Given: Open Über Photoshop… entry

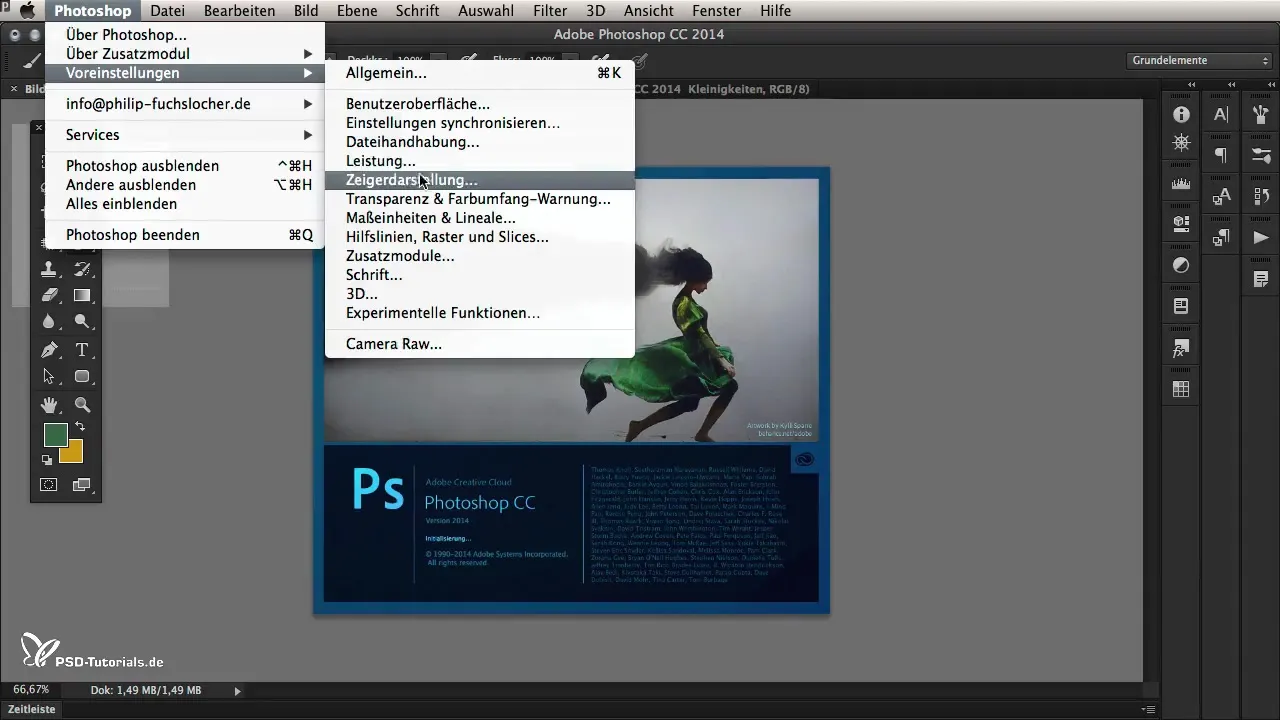Looking at the screenshot, I should (x=185, y=35).
